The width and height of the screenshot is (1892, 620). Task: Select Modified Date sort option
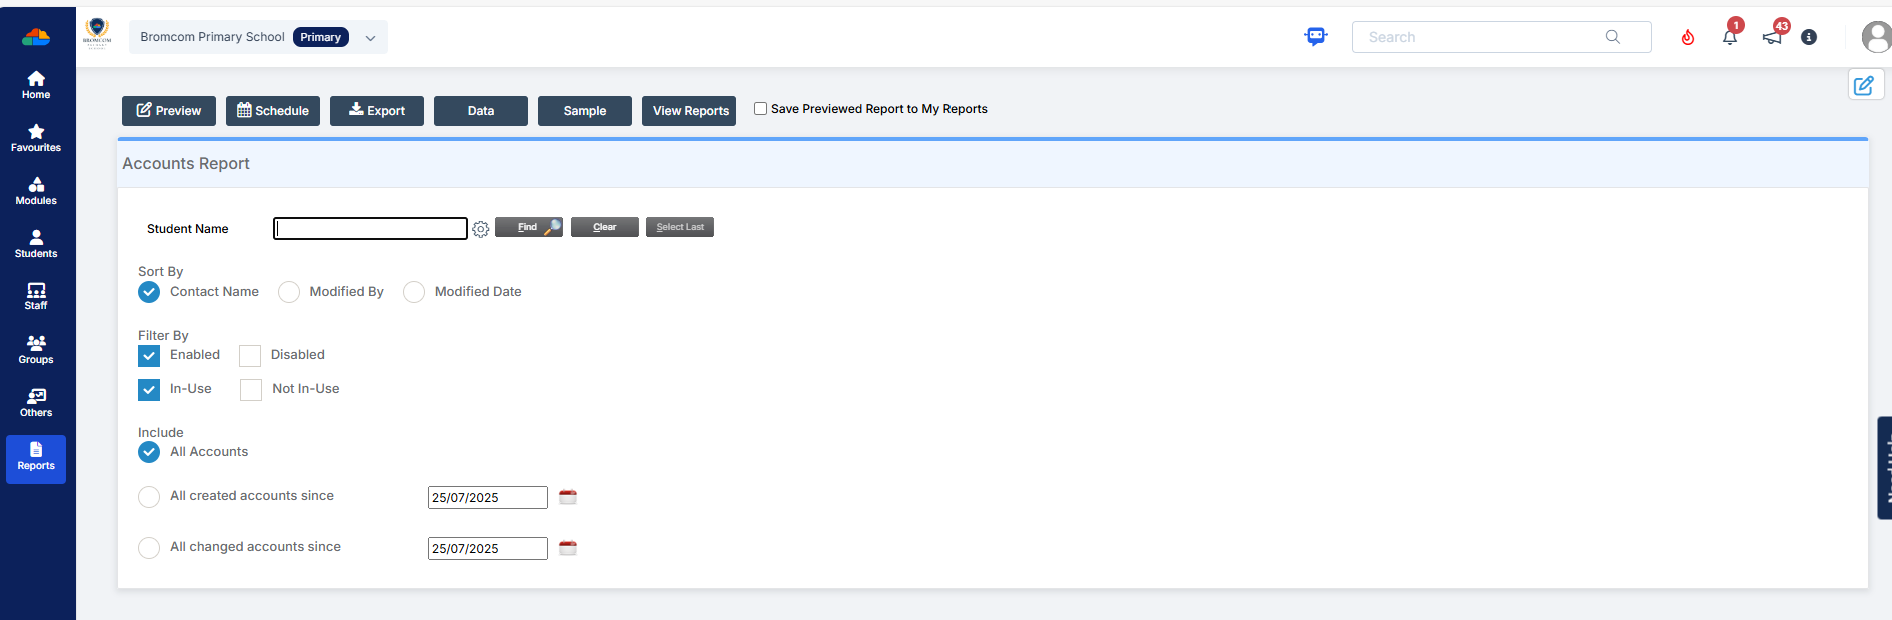(414, 292)
